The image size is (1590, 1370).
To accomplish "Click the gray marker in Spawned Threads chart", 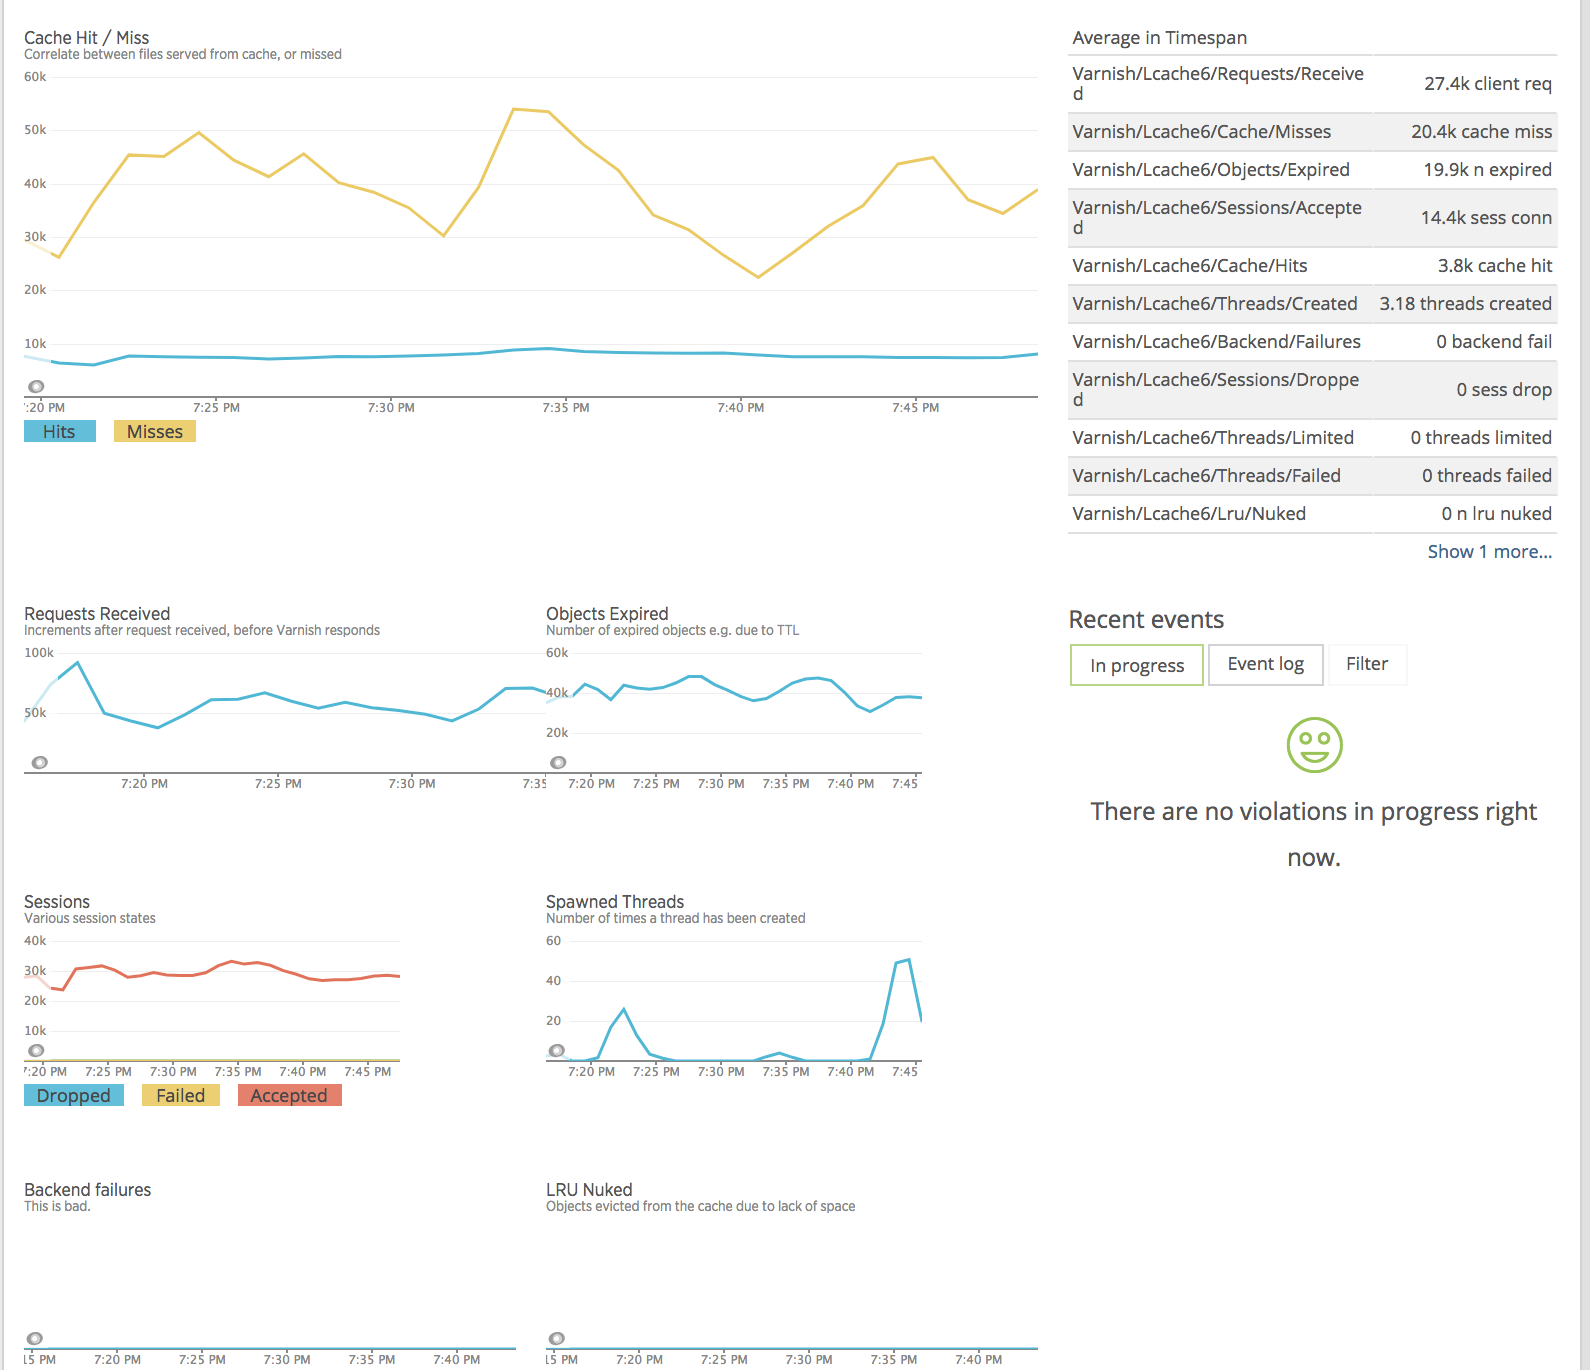I will (557, 1051).
